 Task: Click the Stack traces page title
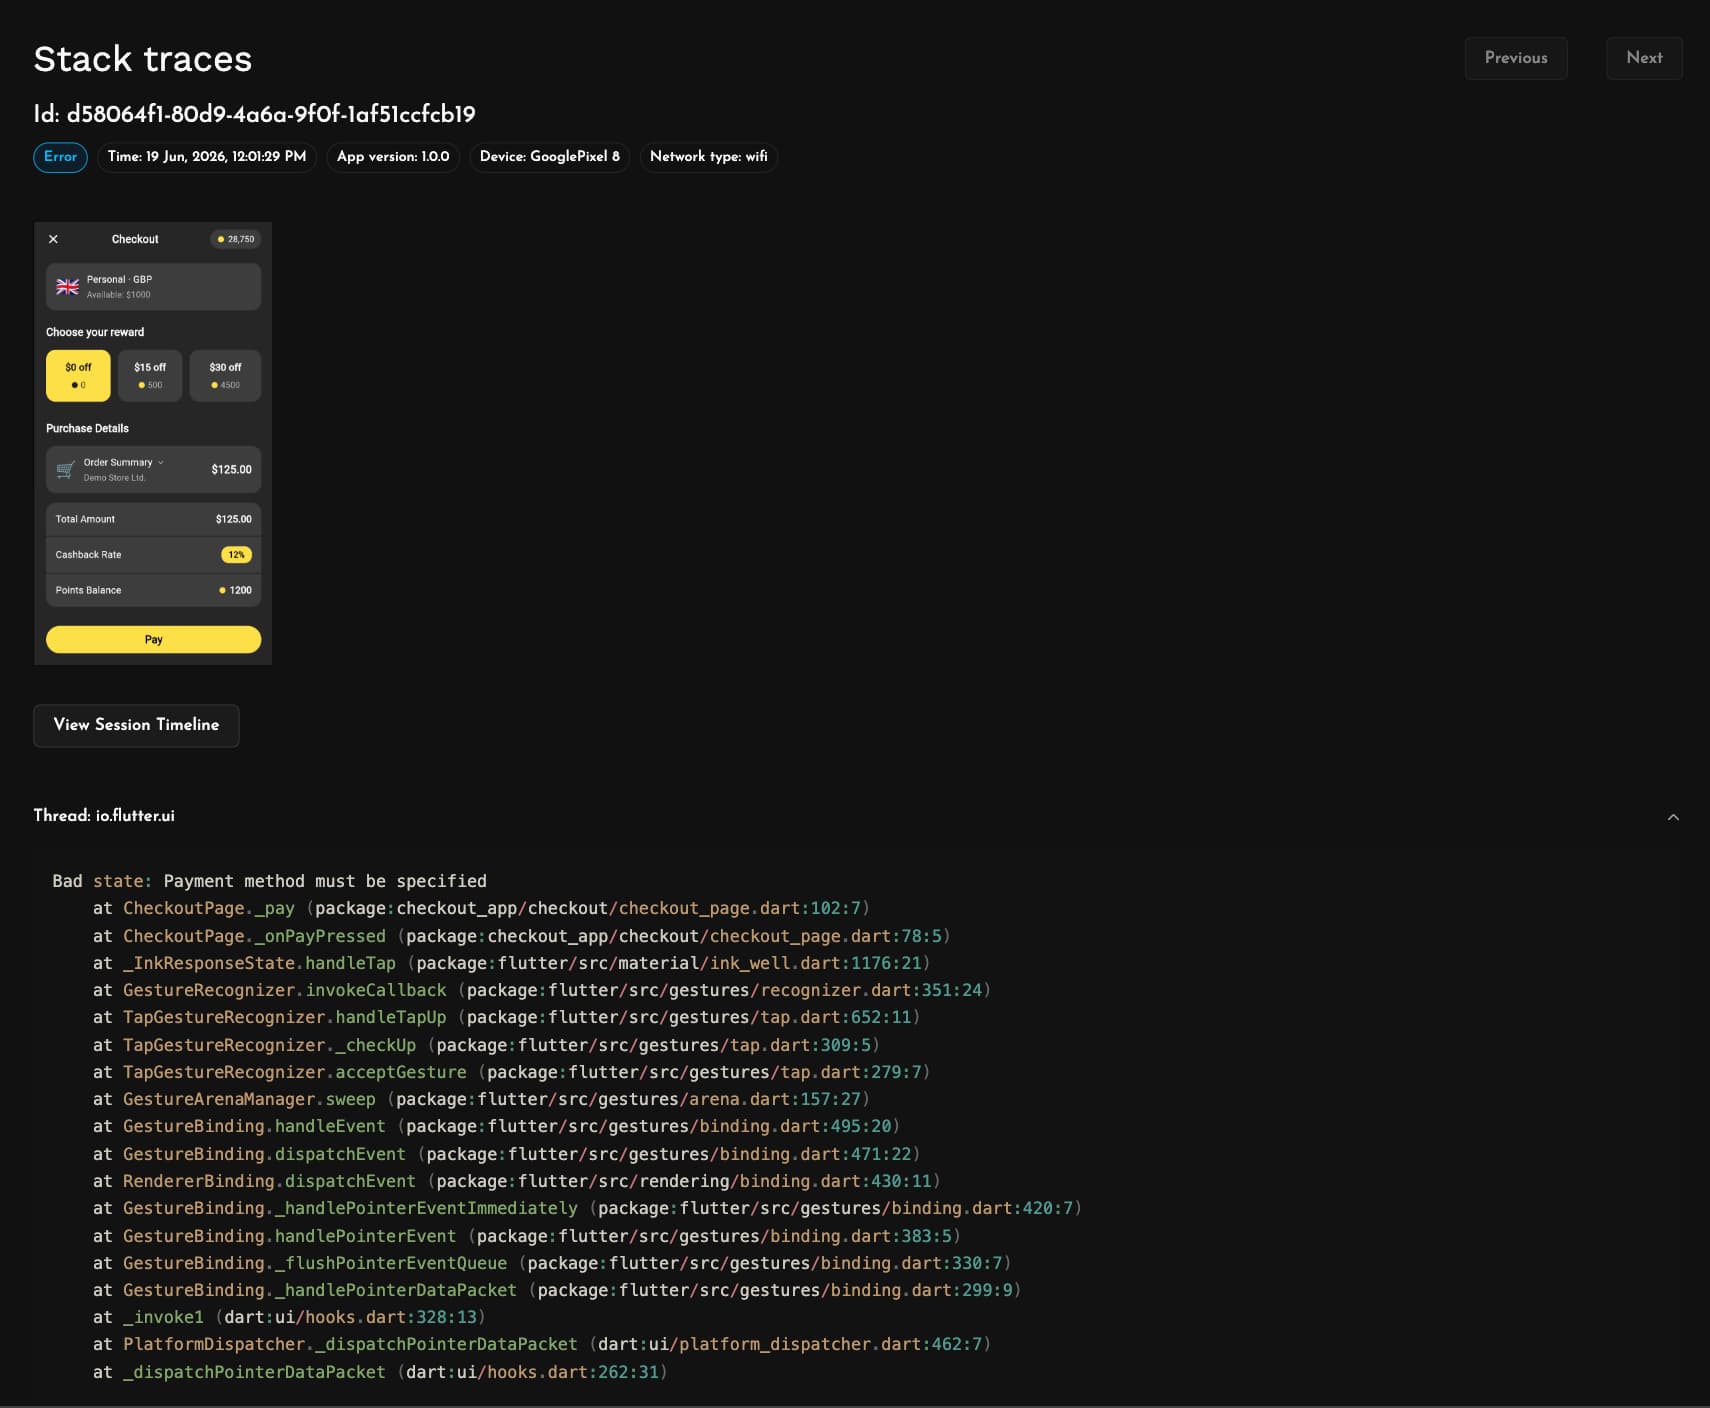143,59
